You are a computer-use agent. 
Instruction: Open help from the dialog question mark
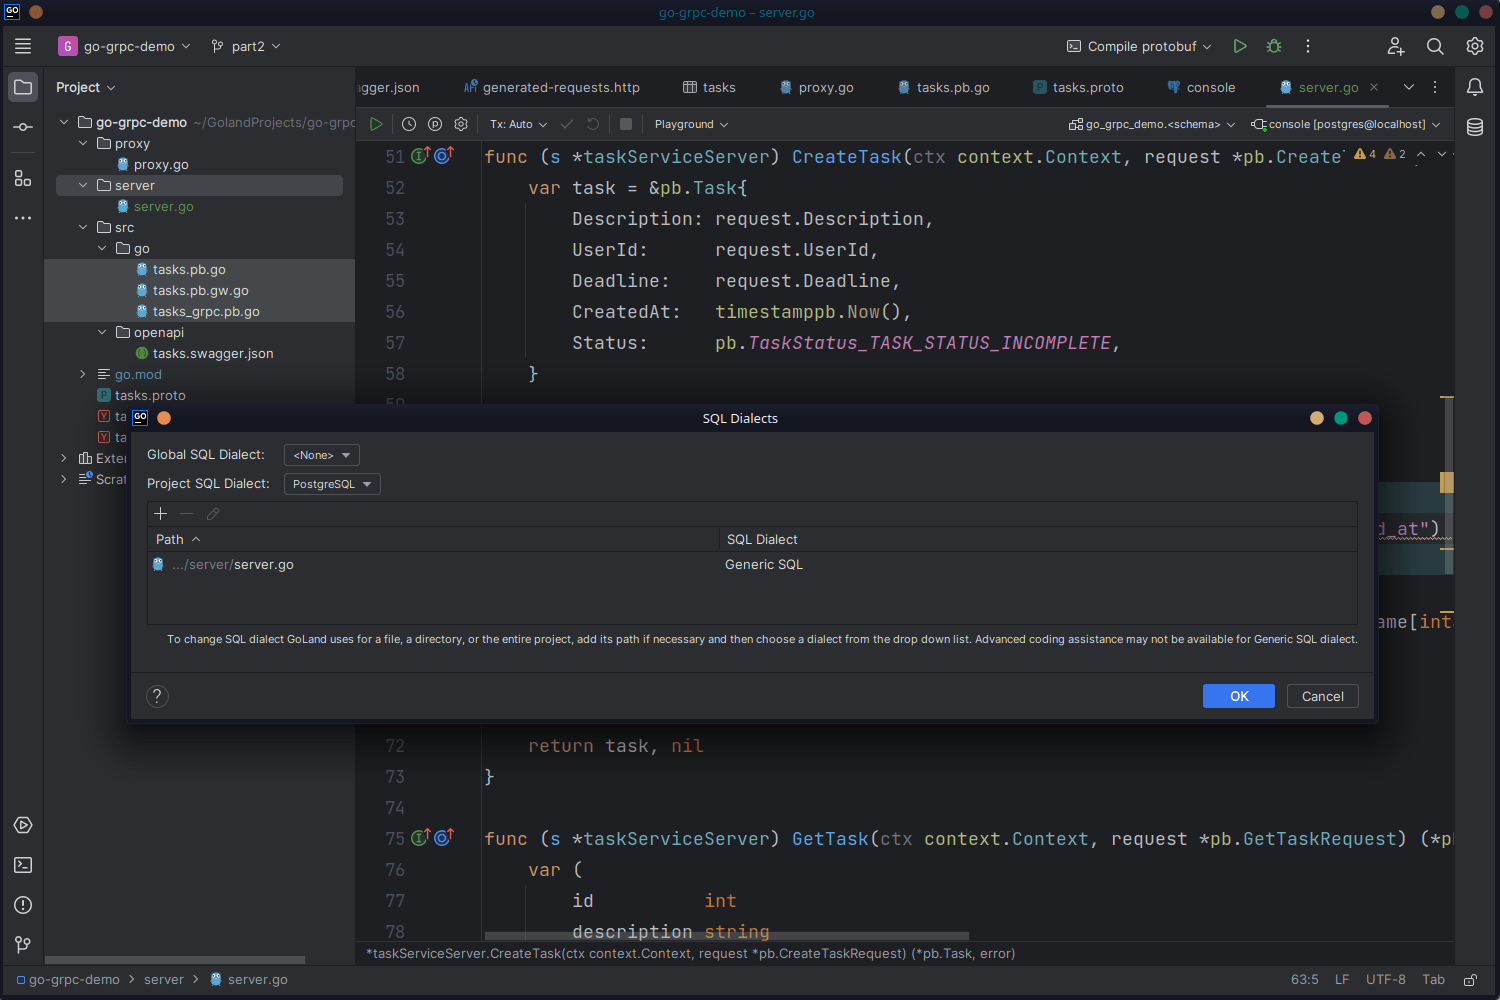157,696
